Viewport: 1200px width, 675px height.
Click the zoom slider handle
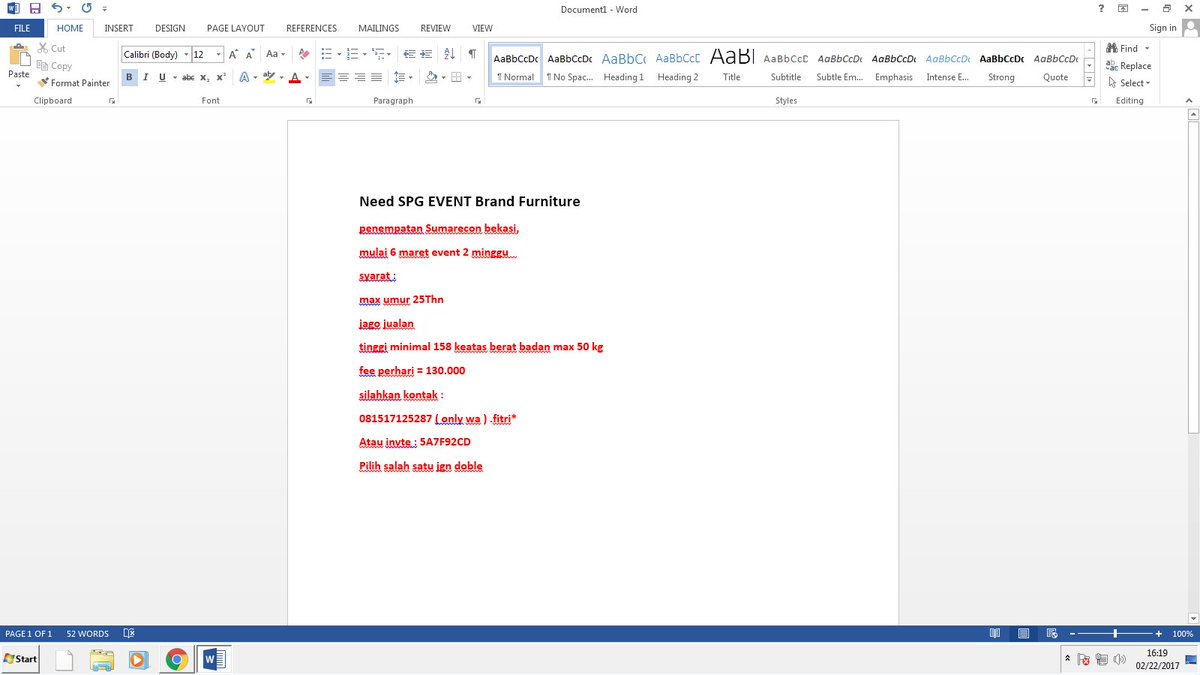(1114, 634)
